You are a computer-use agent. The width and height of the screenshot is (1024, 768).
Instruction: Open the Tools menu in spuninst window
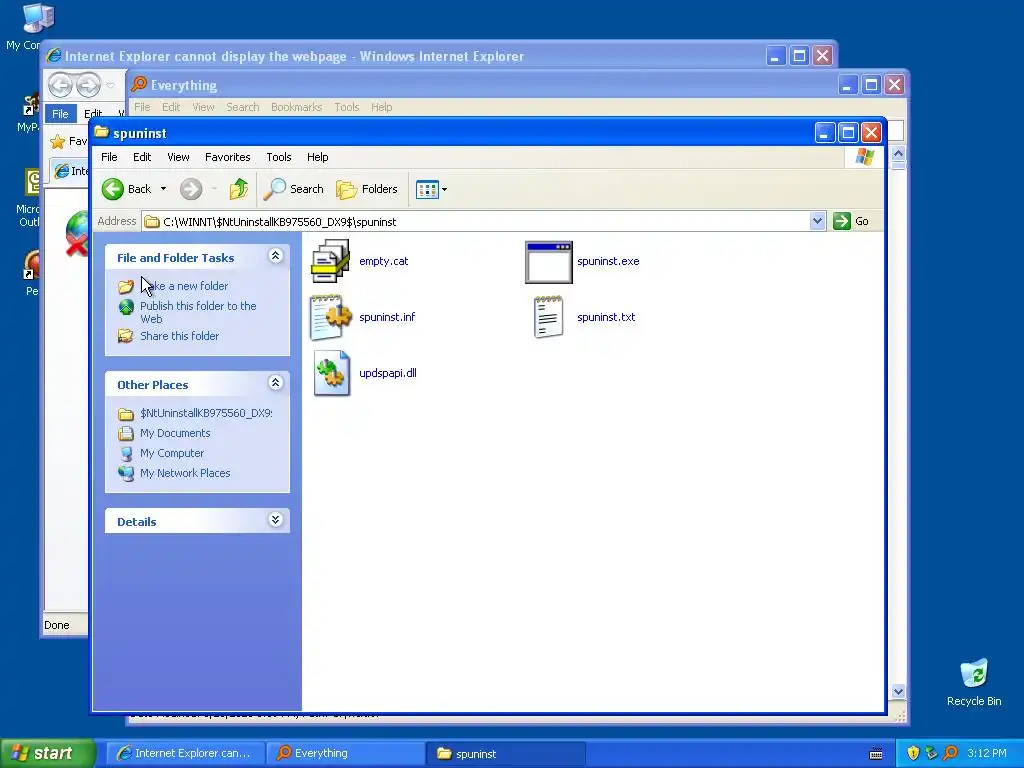click(279, 157)
